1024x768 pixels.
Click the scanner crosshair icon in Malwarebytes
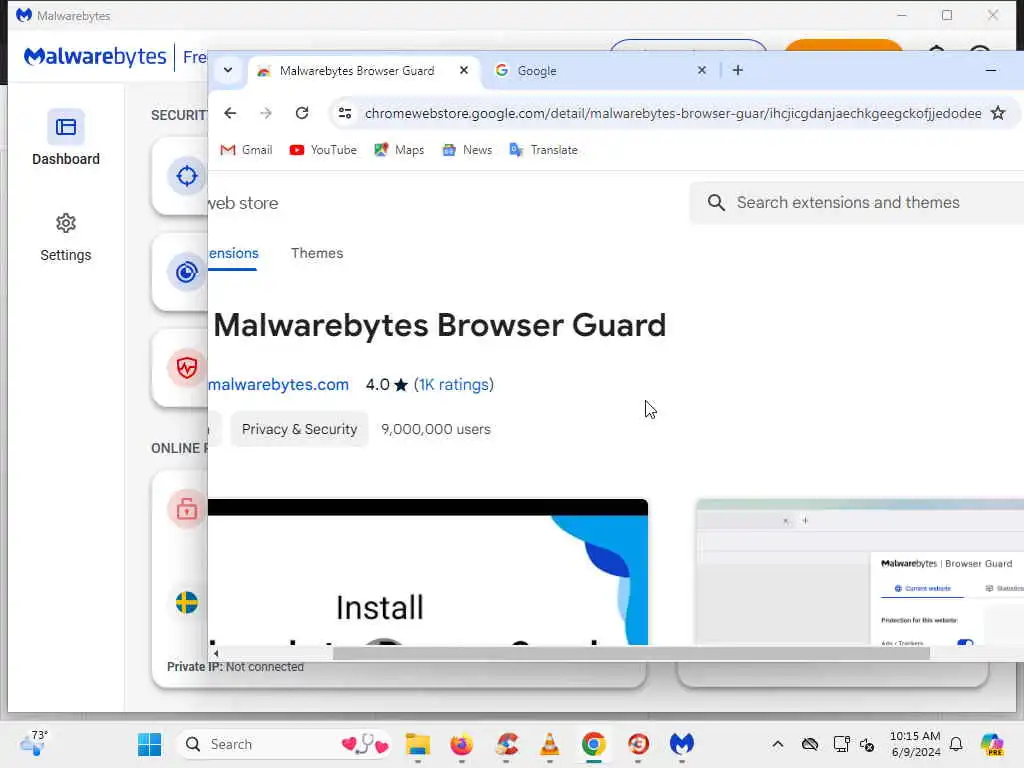pos(186,176)
